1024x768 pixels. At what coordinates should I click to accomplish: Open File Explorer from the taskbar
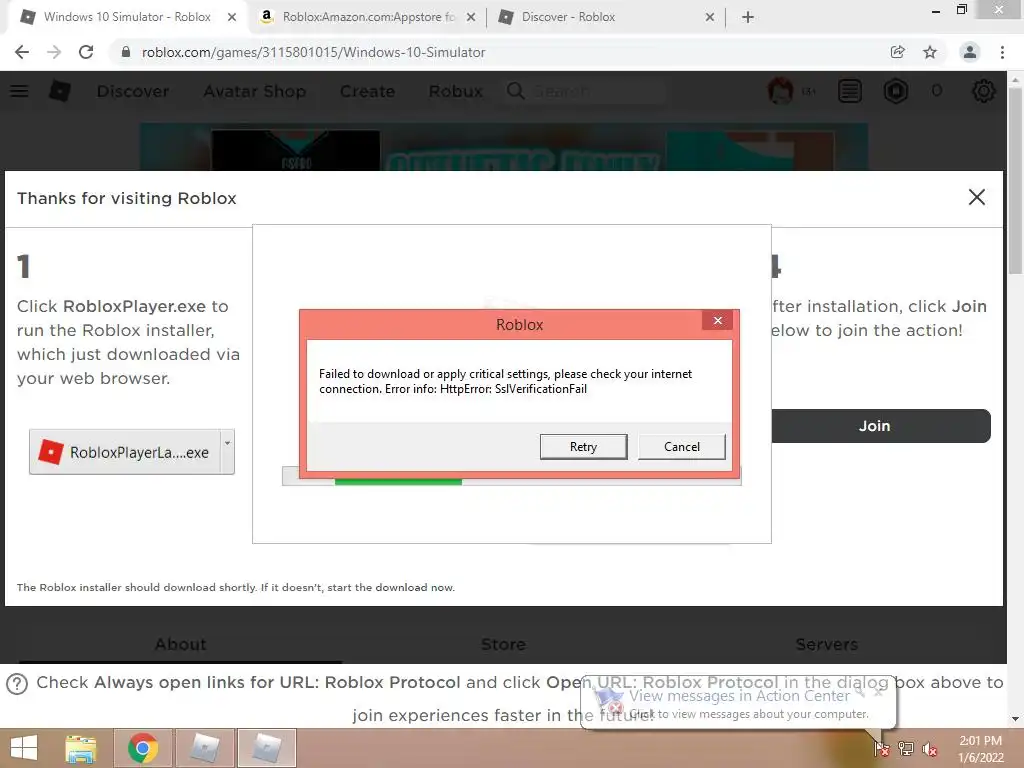pos(81,748)
